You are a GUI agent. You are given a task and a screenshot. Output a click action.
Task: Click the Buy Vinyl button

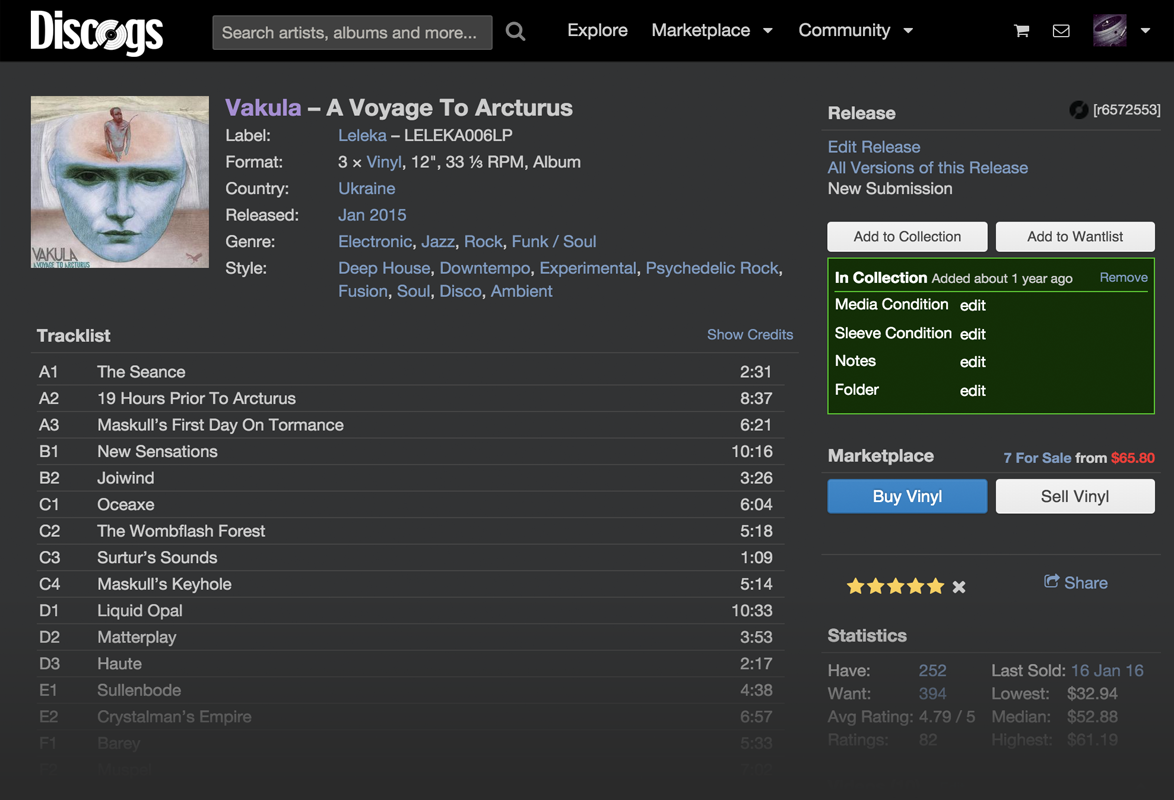click(907, 497)
